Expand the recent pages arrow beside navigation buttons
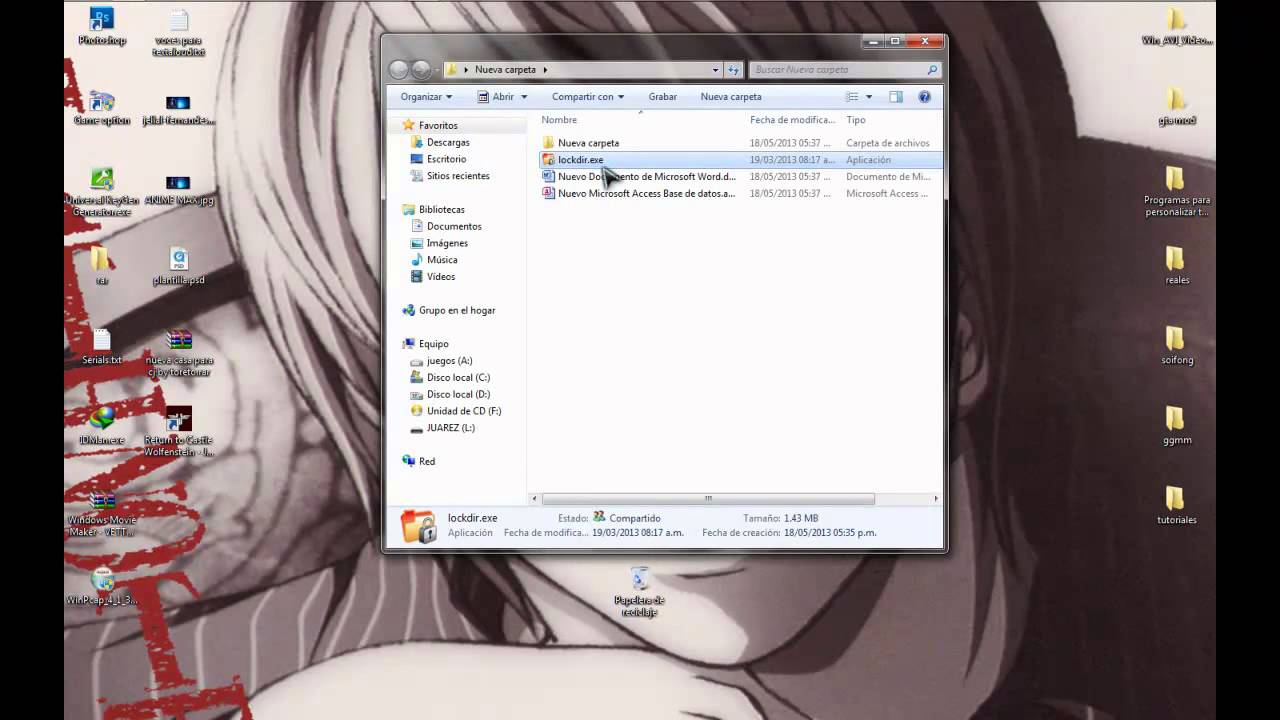 [437, 70]
